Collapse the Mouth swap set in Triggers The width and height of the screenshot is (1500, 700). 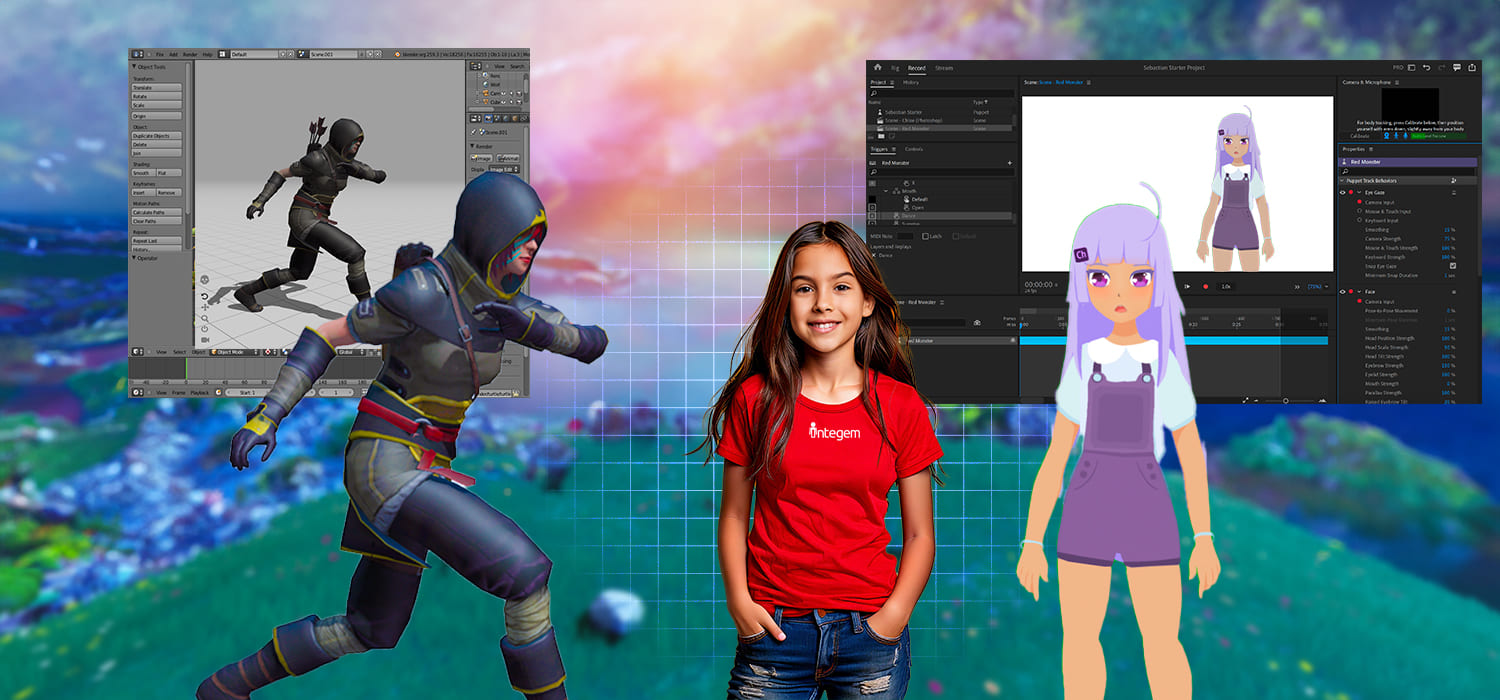886,191
